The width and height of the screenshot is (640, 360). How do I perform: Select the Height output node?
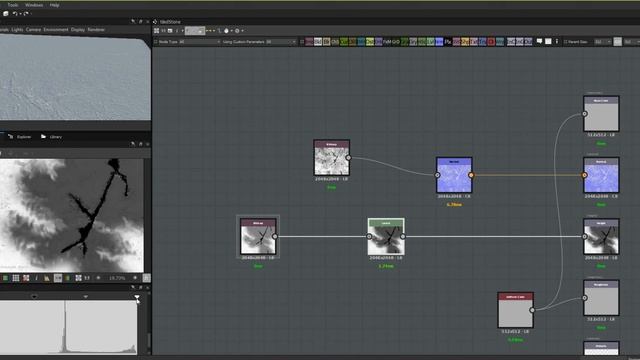[x=601, y=236]
